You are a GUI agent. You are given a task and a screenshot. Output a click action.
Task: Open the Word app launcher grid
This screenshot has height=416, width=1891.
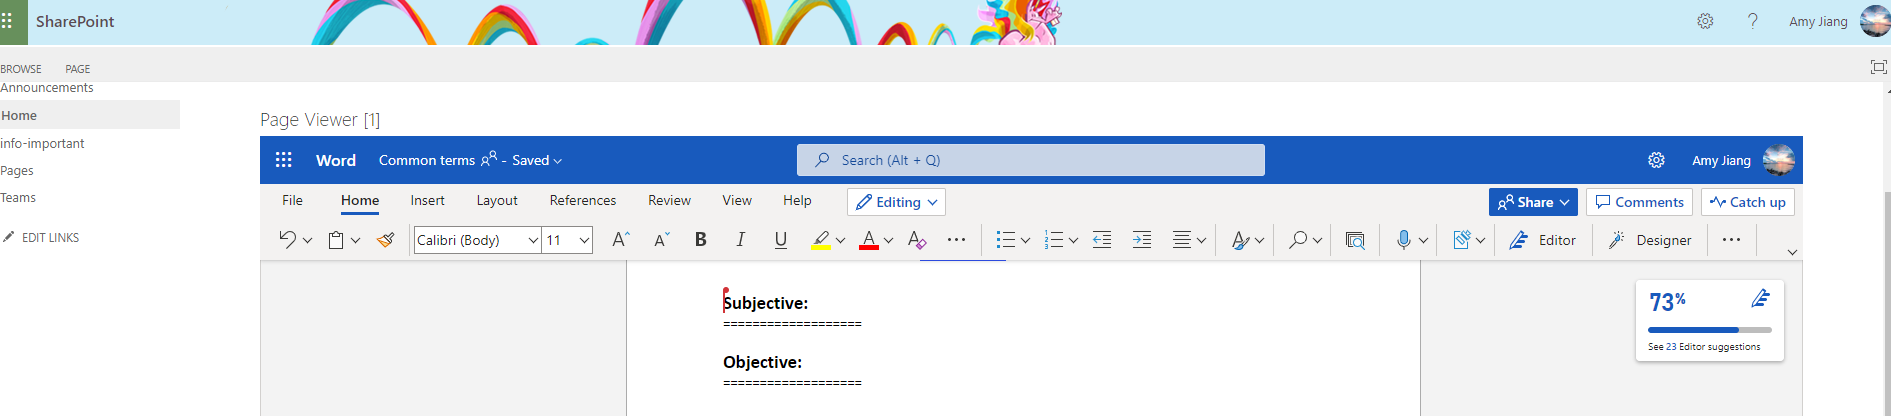[284, 160]
